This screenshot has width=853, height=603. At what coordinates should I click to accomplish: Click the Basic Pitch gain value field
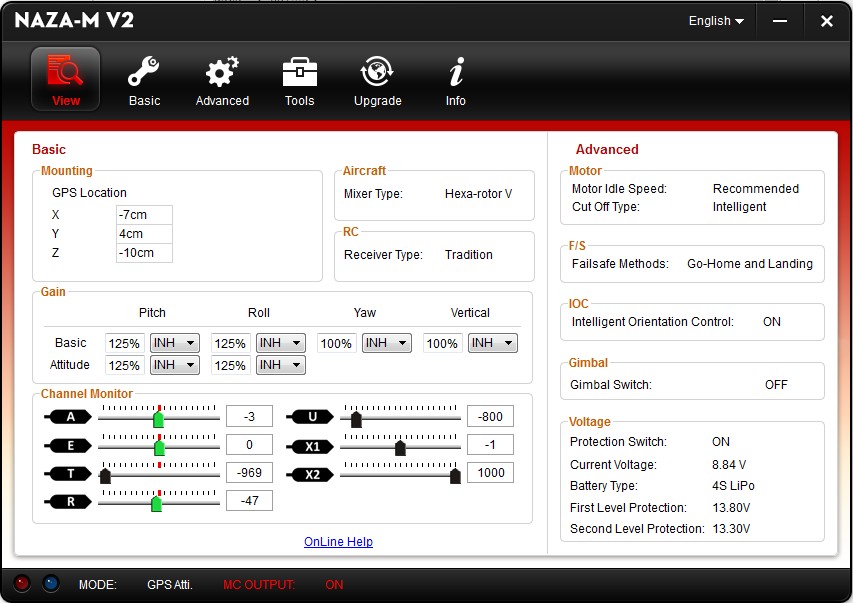[125, 343]
